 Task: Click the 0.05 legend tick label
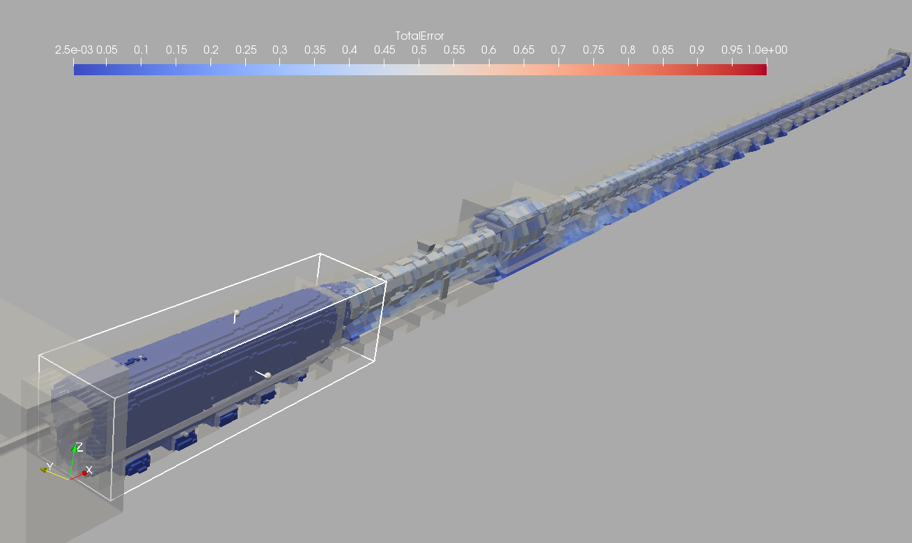click(106, 50)
